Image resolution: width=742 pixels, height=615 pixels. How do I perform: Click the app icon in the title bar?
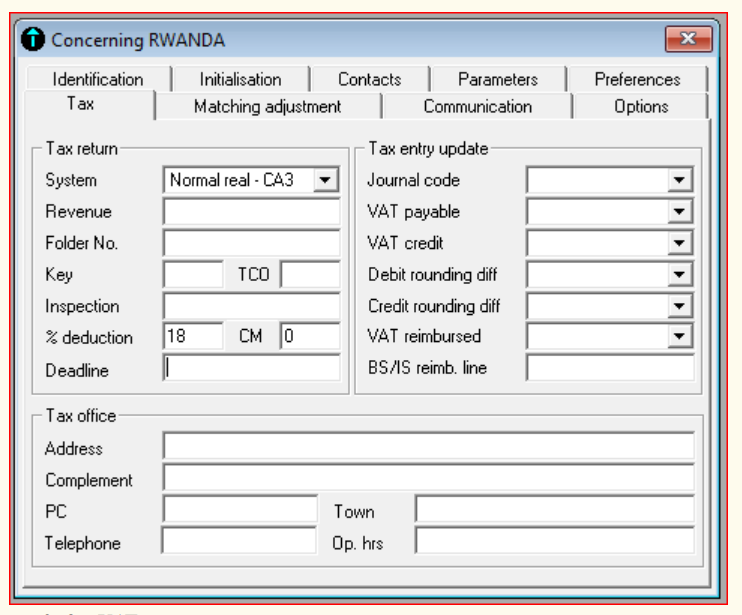point(33,39)
